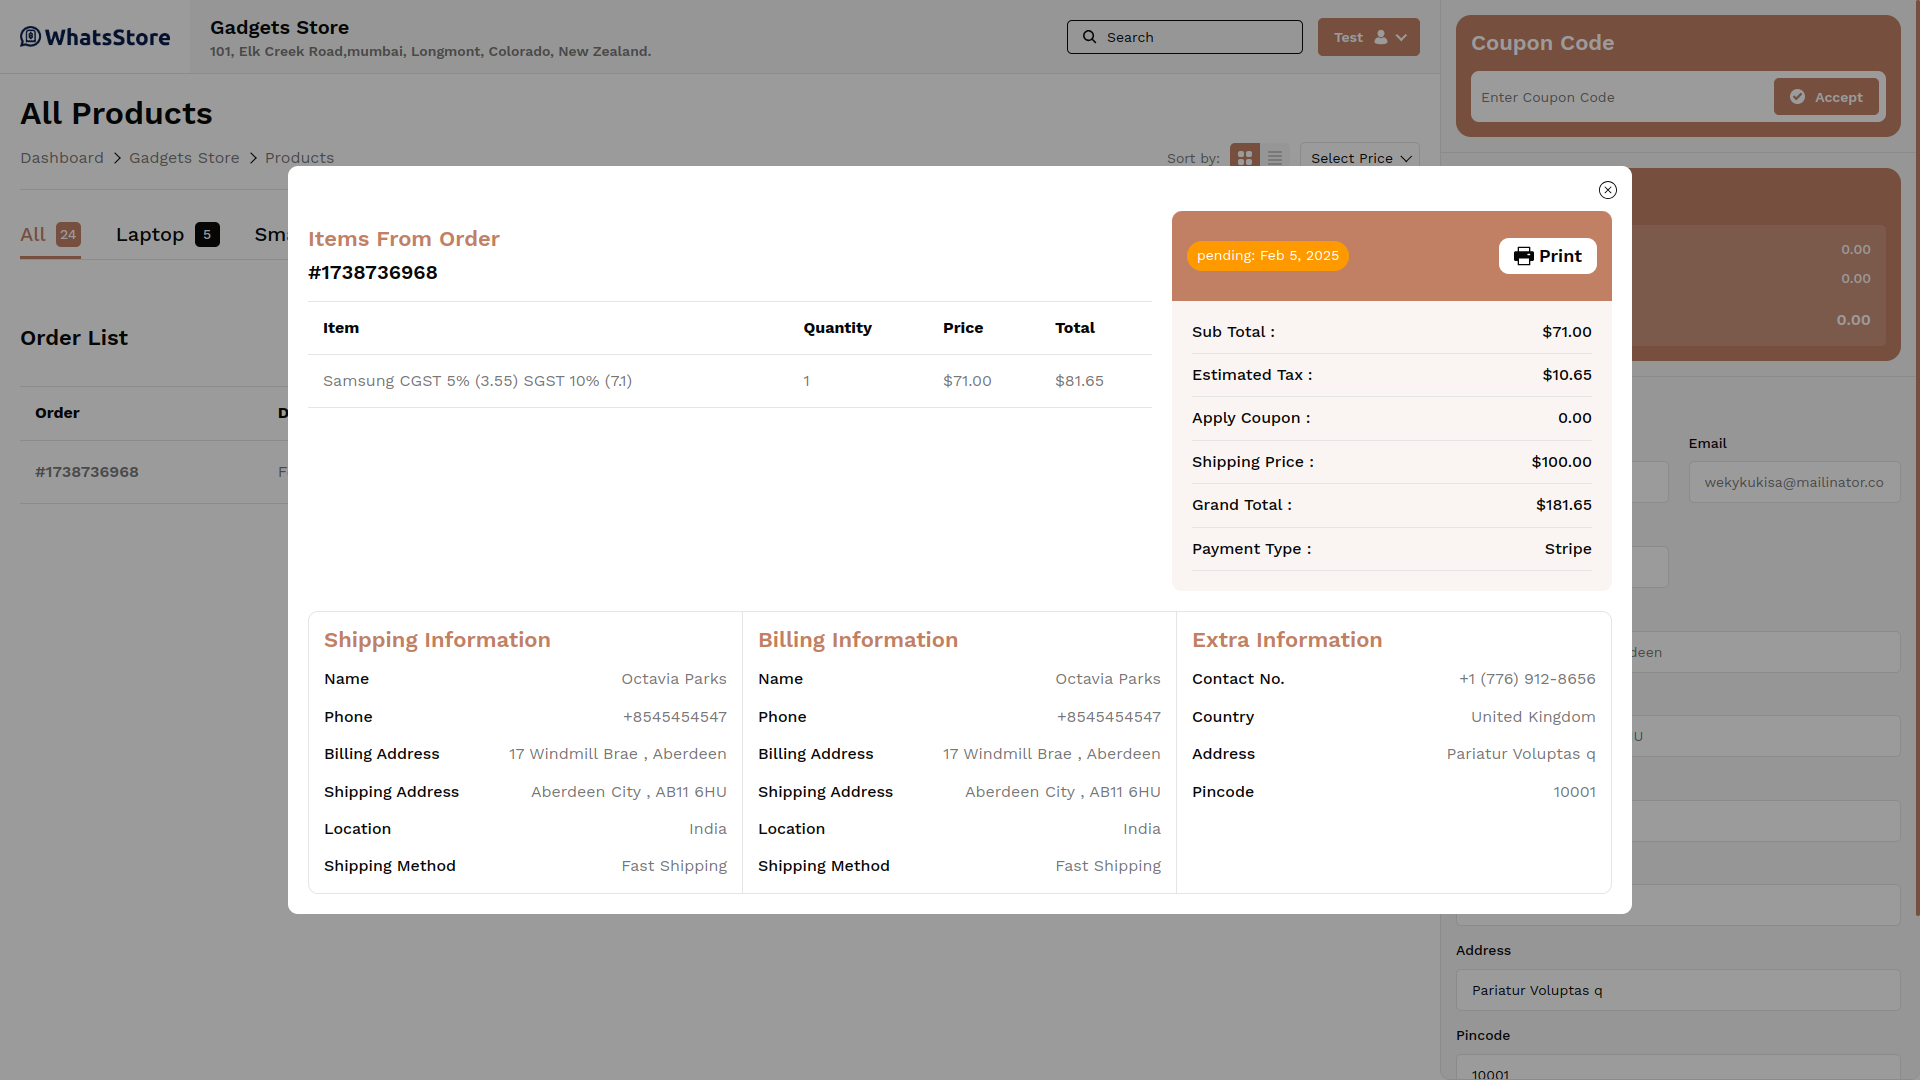Image resolution: width=1920 pixels, height=1080 pixels.
Task: Open order #1738736968 in Order List
Action: pos(87,472)
